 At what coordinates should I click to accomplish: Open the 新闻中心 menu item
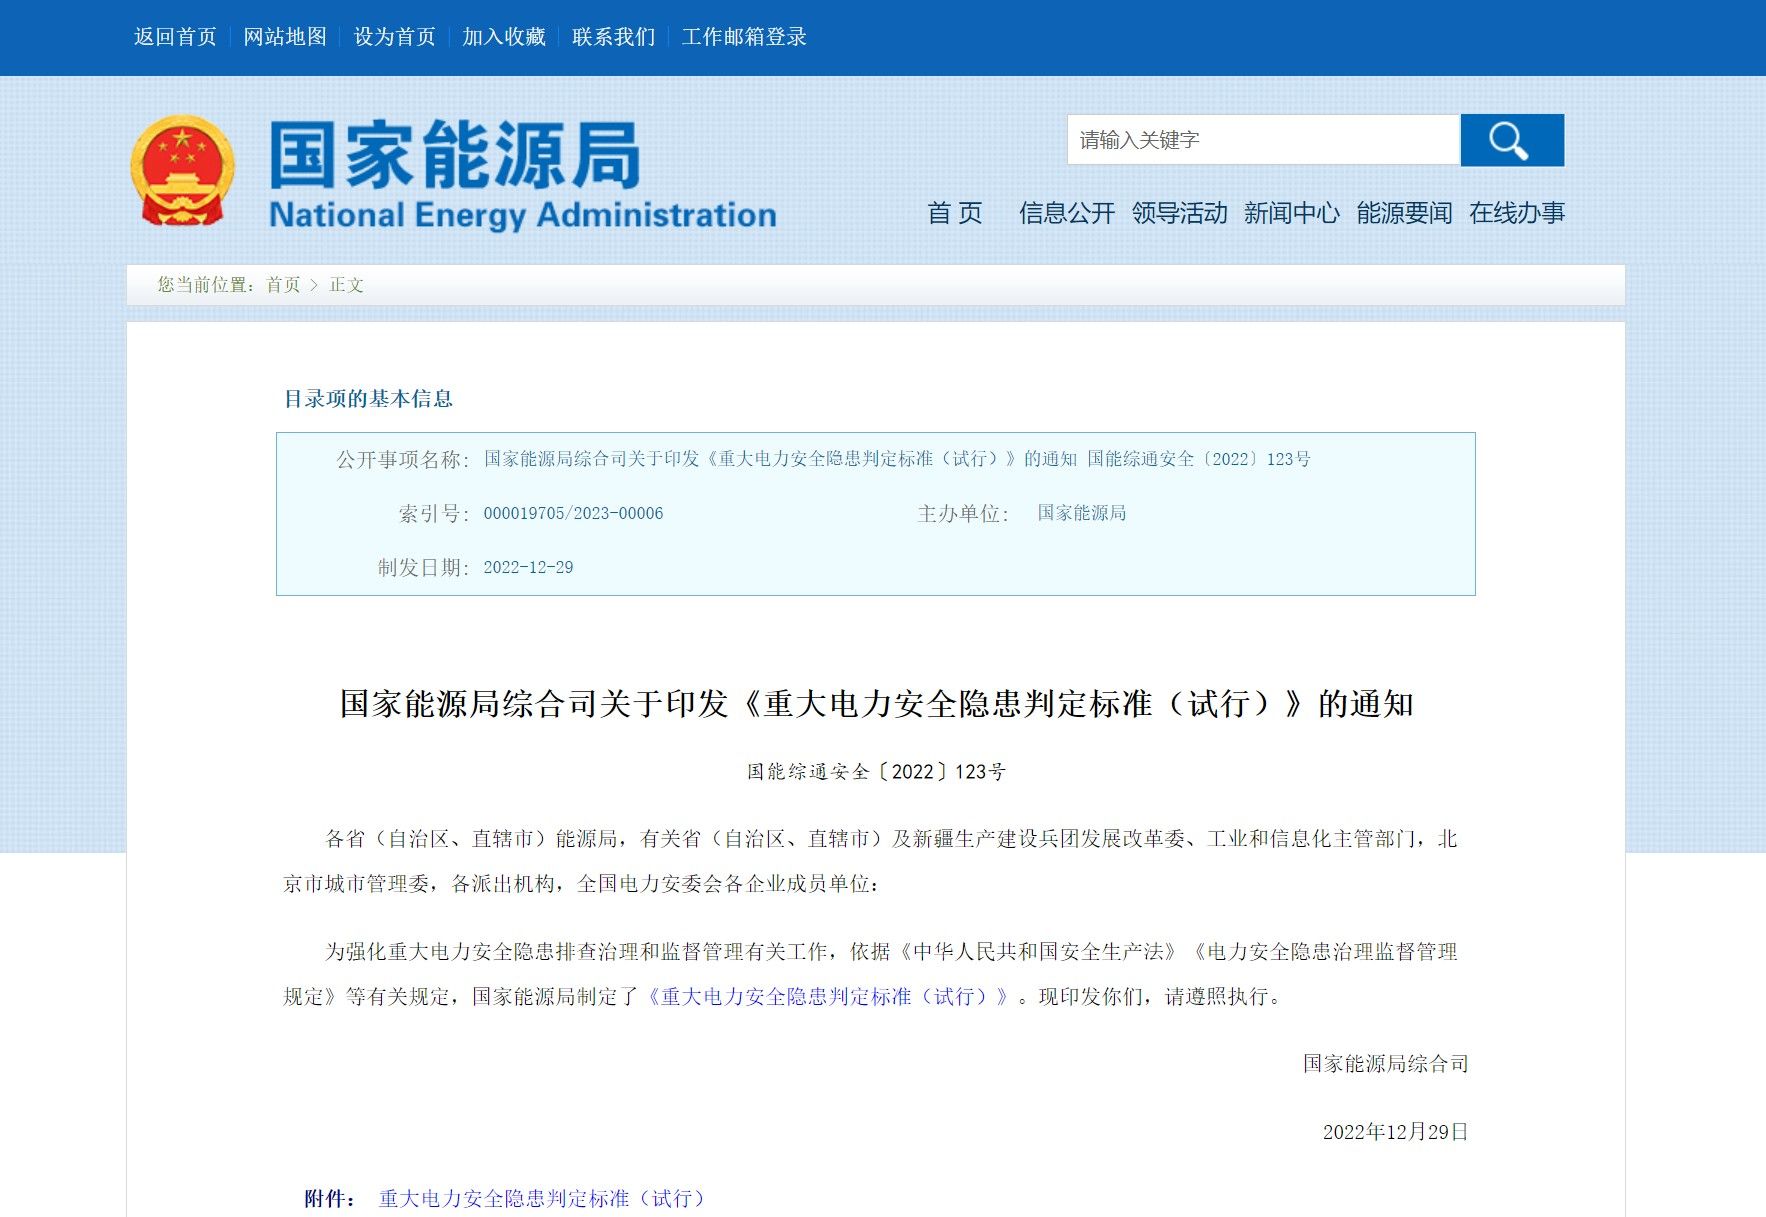1291,213
